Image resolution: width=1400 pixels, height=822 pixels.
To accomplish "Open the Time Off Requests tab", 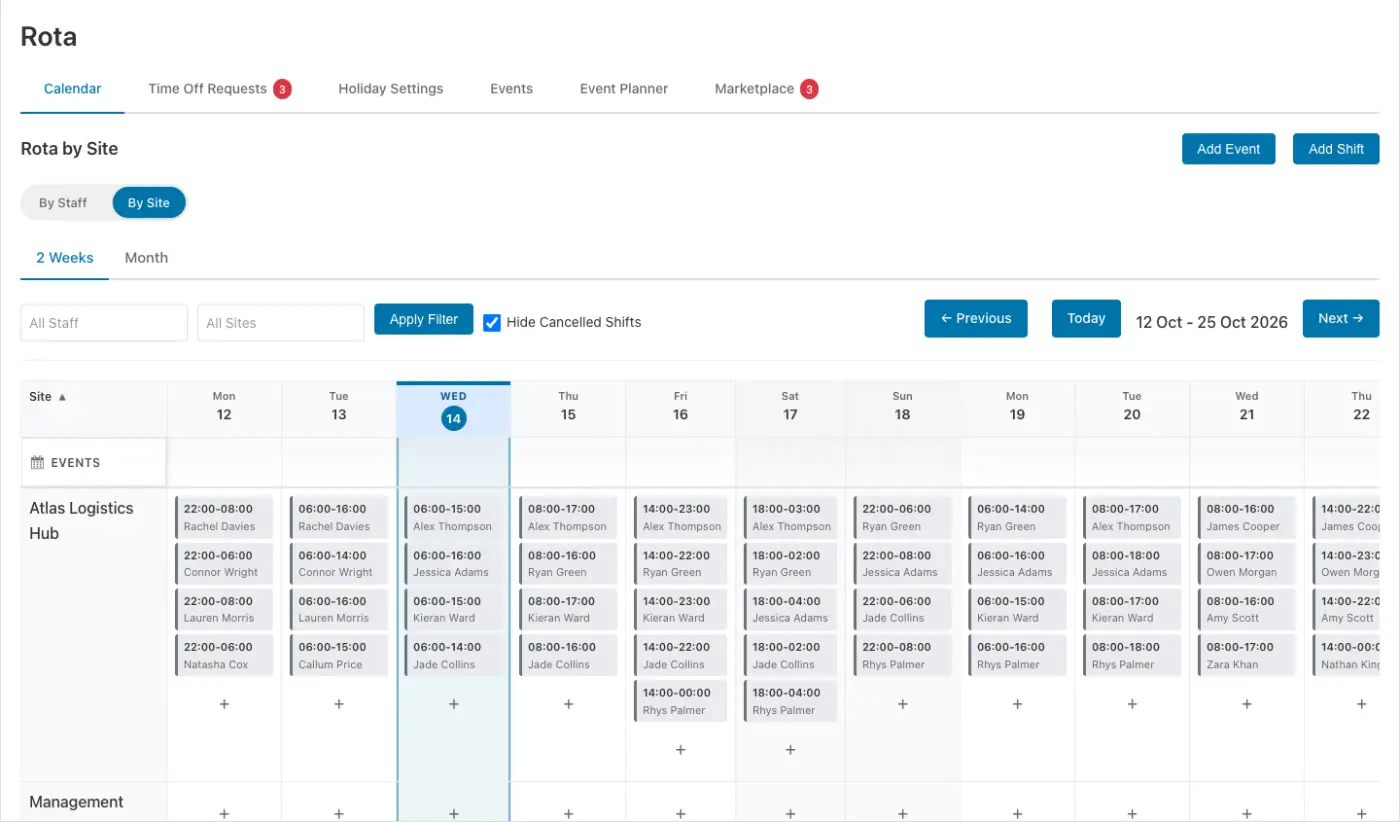I will [220, 89].
